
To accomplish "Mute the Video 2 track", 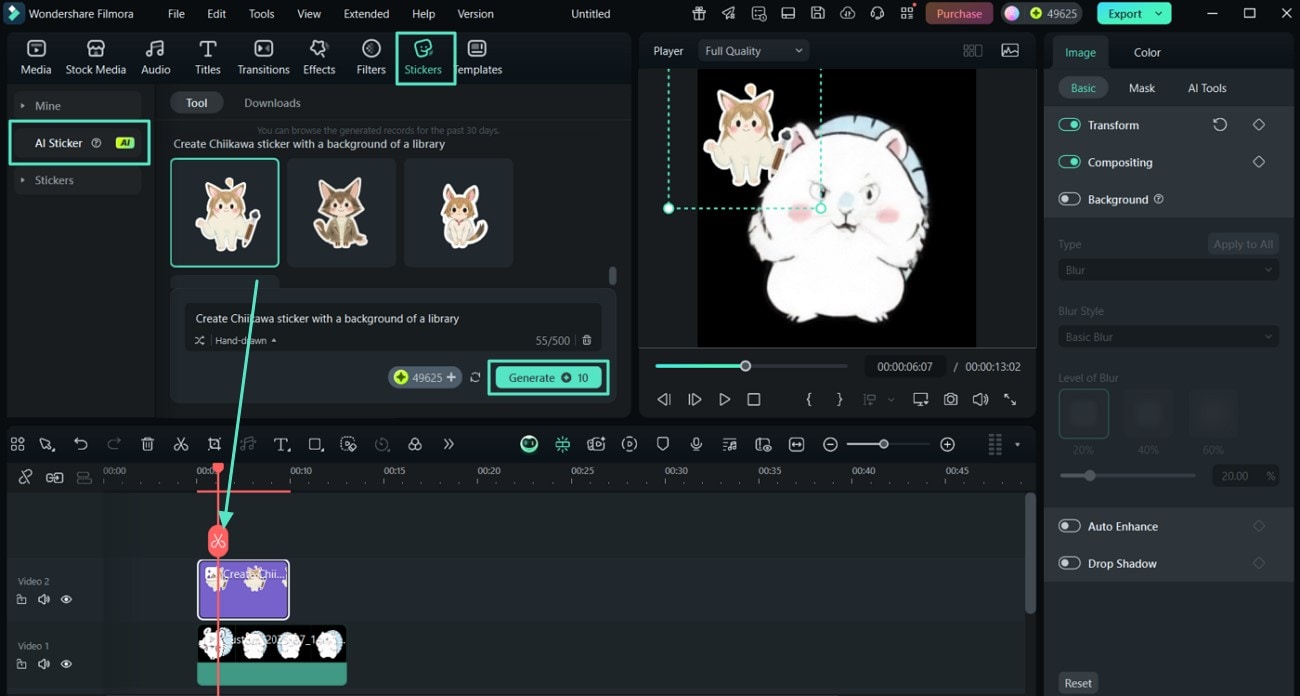I will [x=44, y=600].
